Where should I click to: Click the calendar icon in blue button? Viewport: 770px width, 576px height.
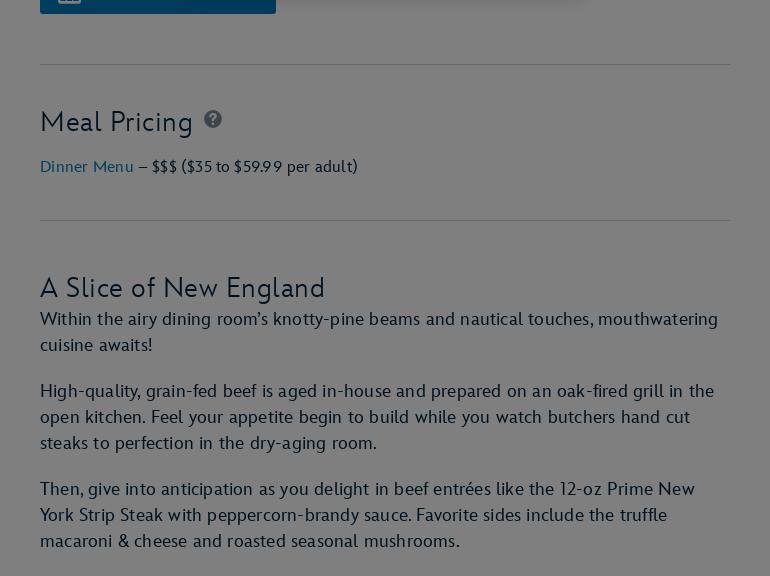click(x=70, y=2)
